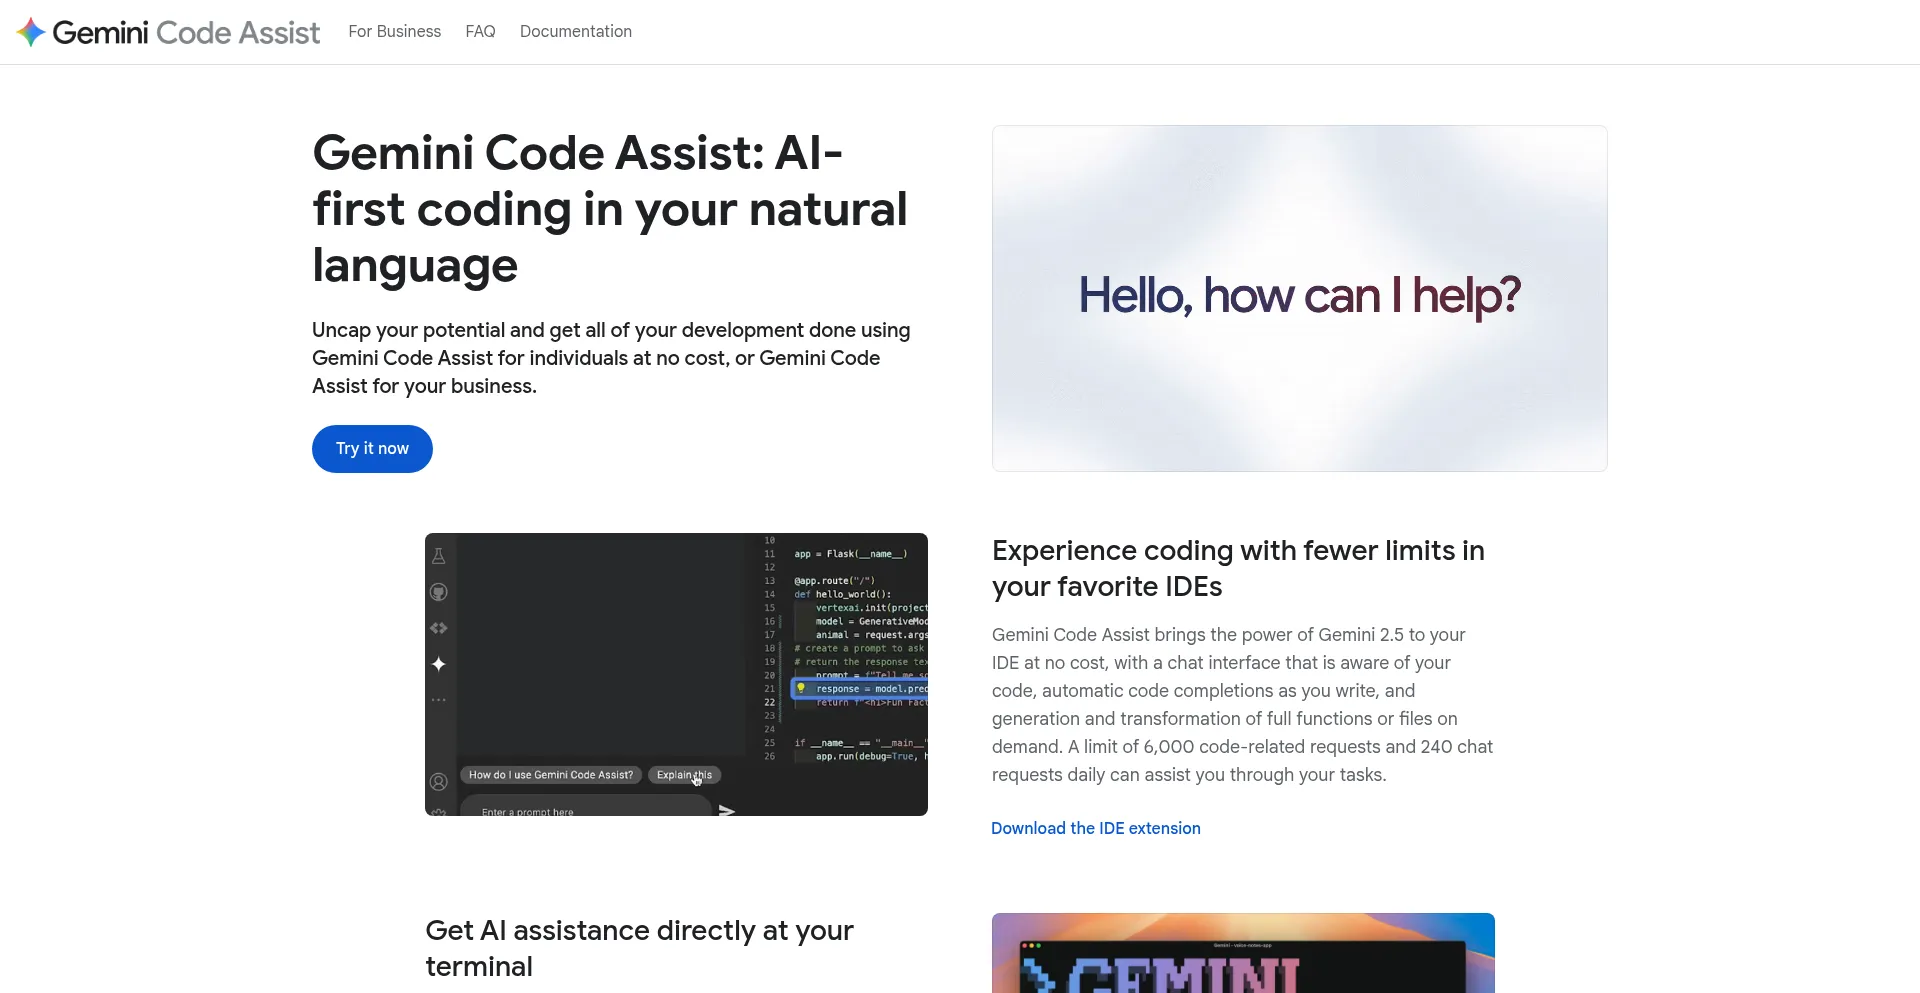This screenshot has width=1920, height=993.
Task: Click the GitHub icon in IDE sidebar
Action: [438, 592]
